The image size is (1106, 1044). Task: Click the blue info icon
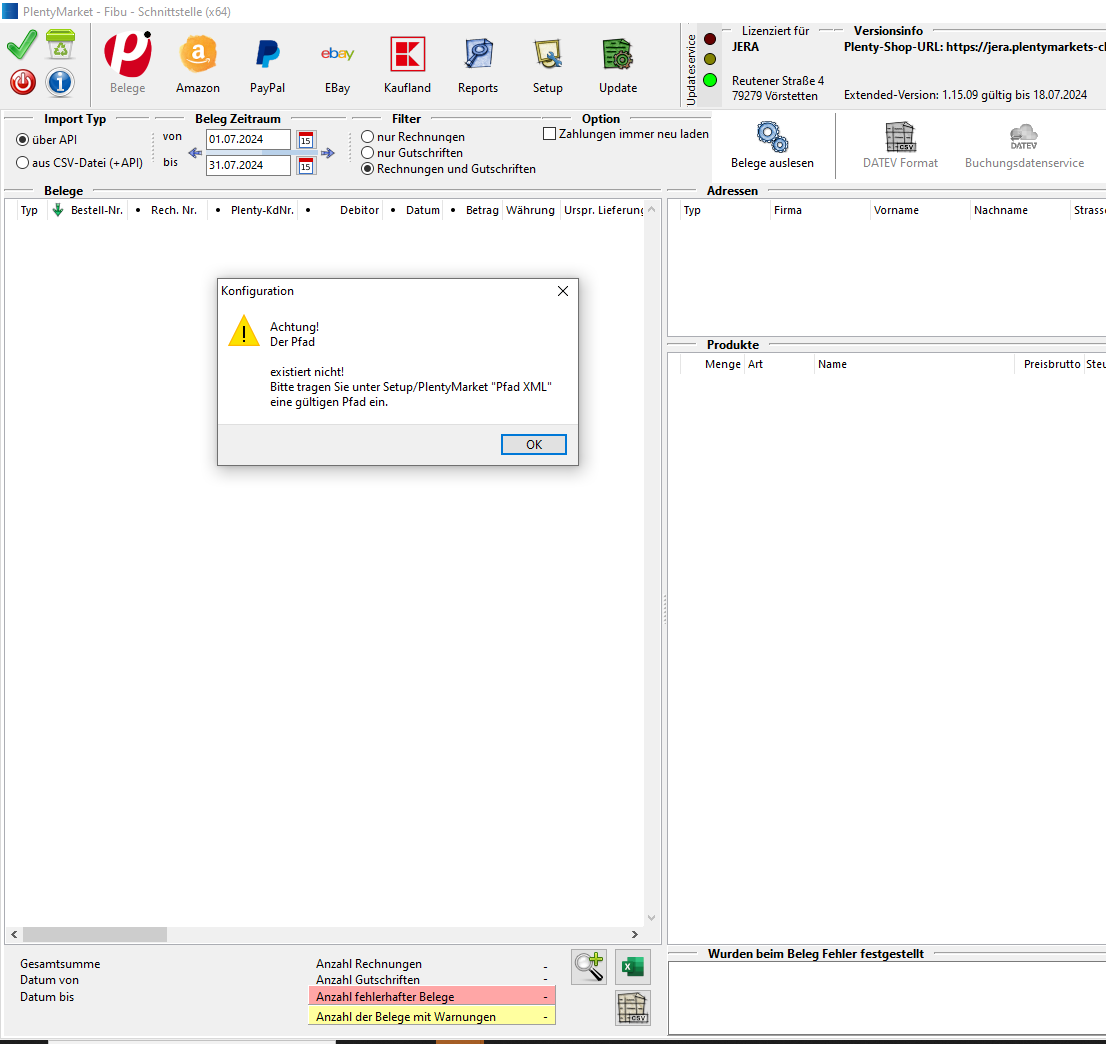[60, 82]
